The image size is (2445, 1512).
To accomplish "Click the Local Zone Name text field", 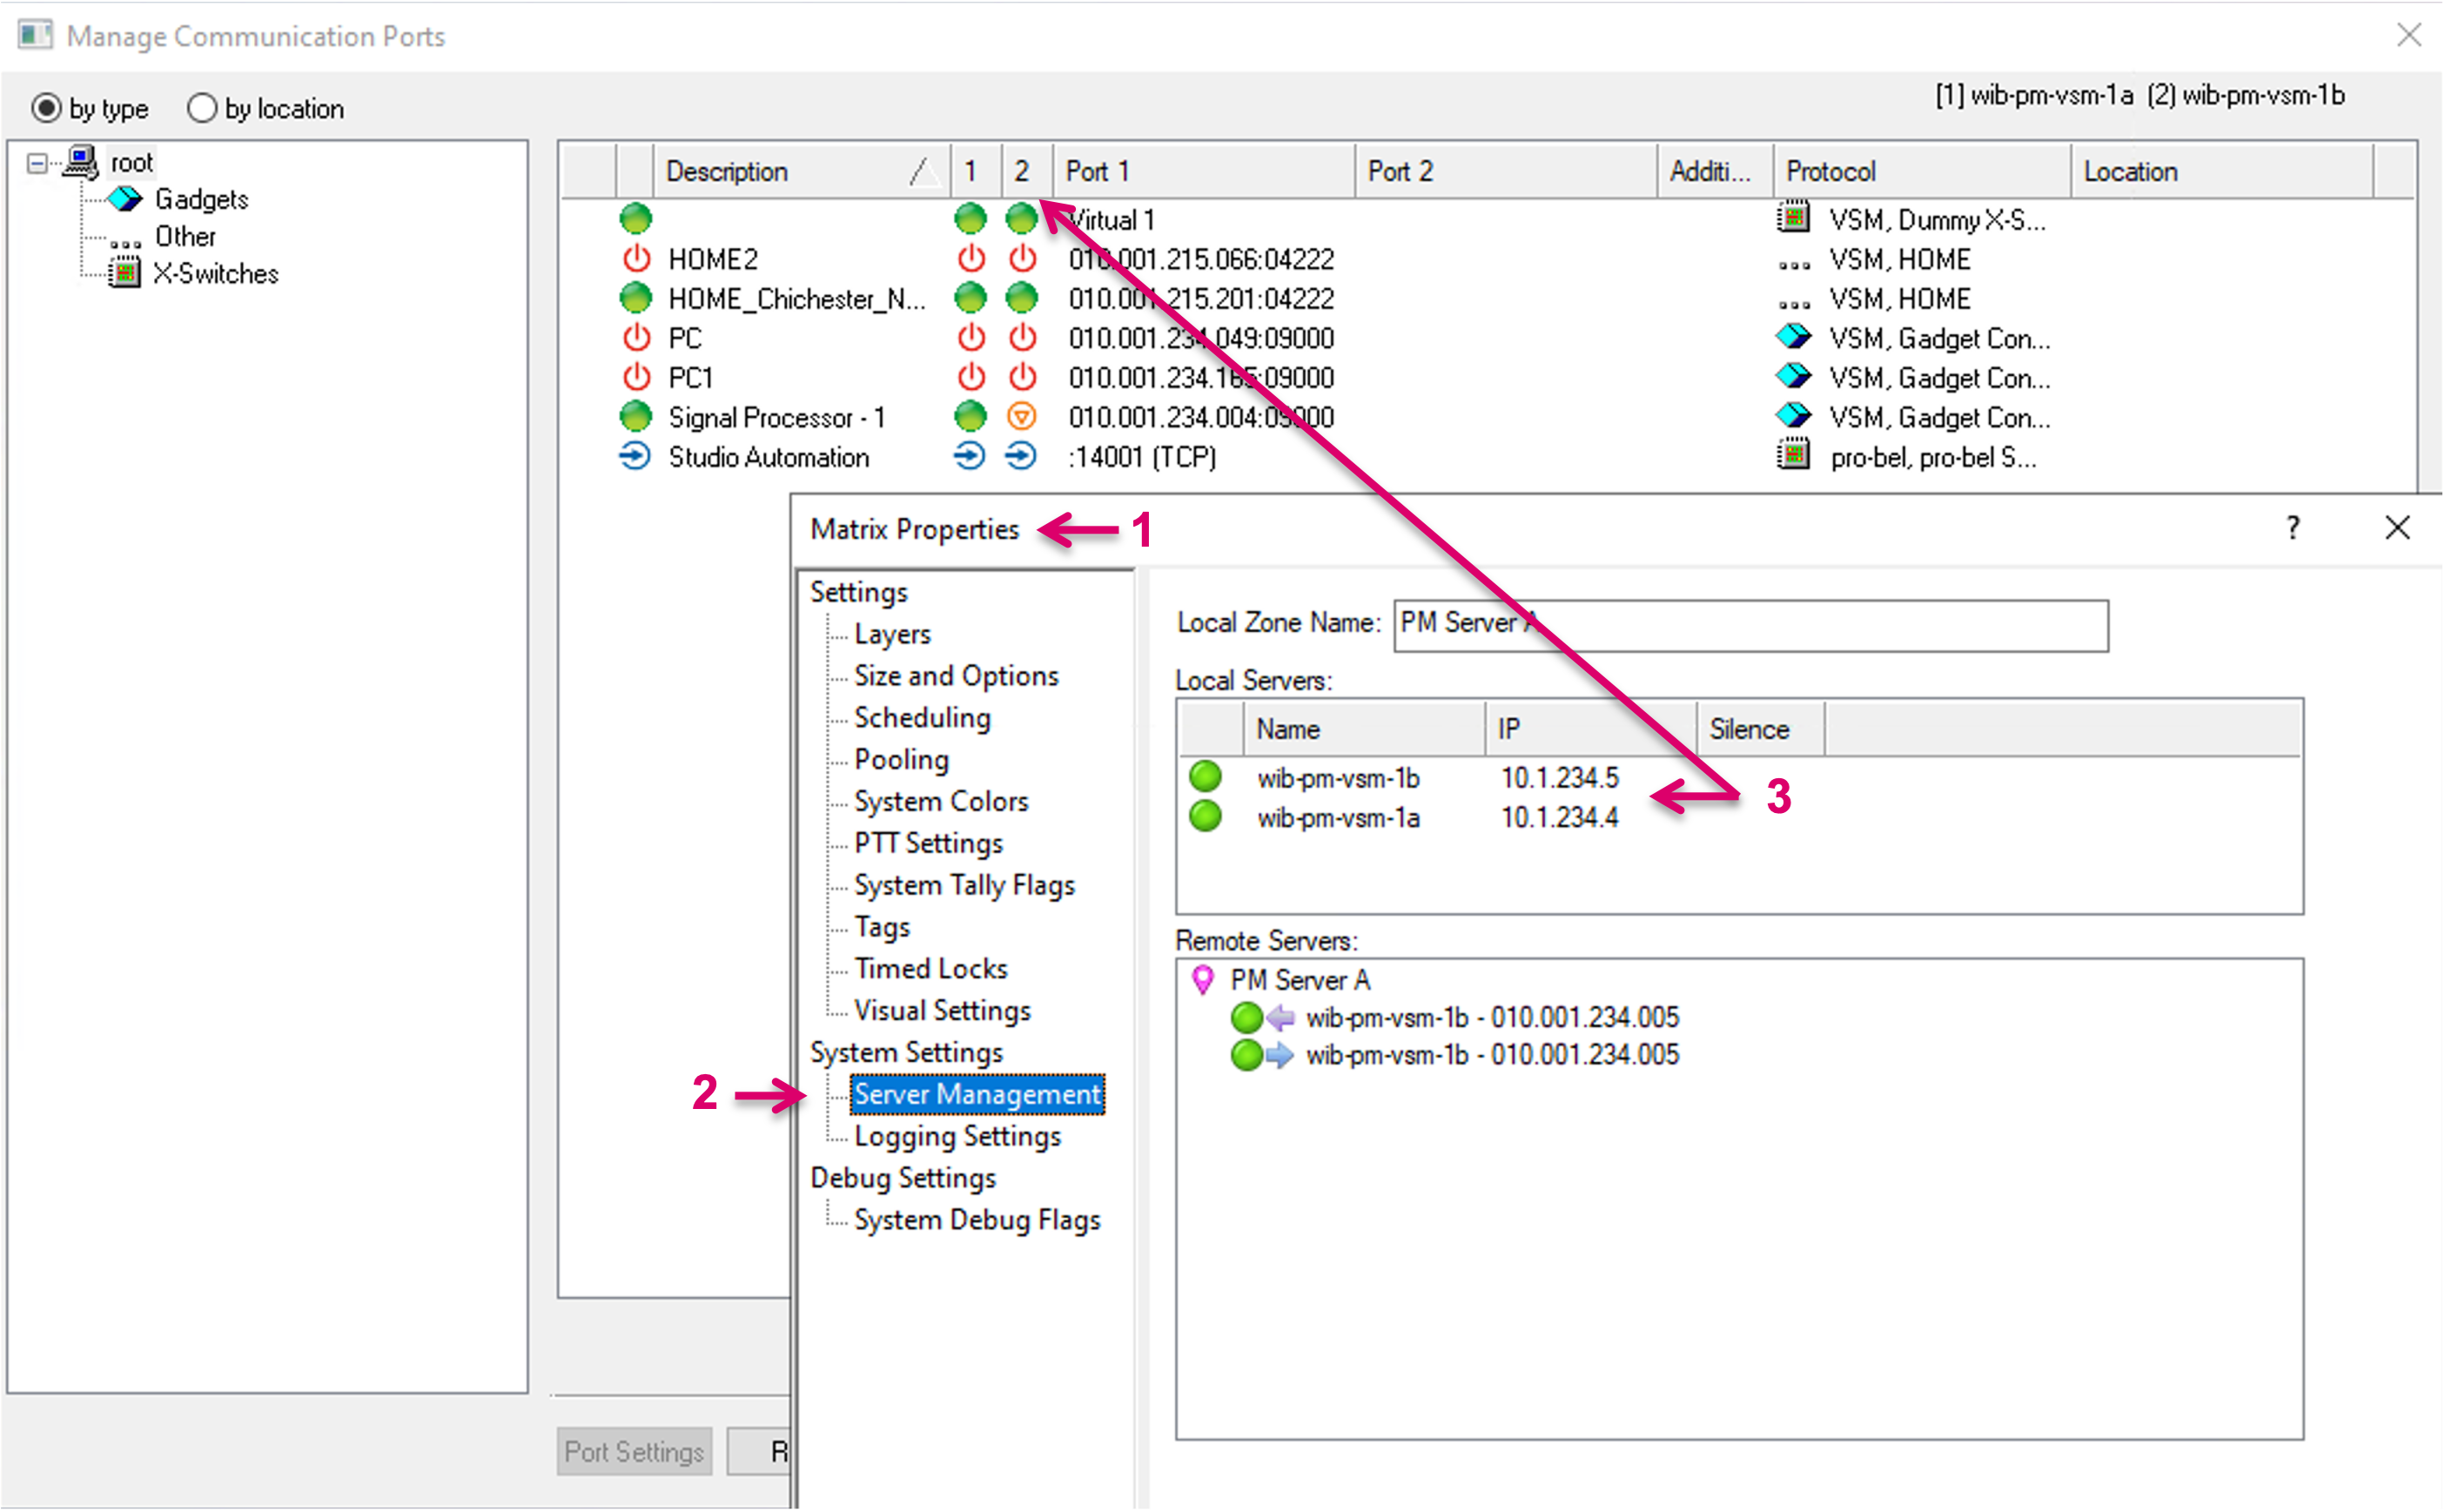I will click(x=1750, y=624).
